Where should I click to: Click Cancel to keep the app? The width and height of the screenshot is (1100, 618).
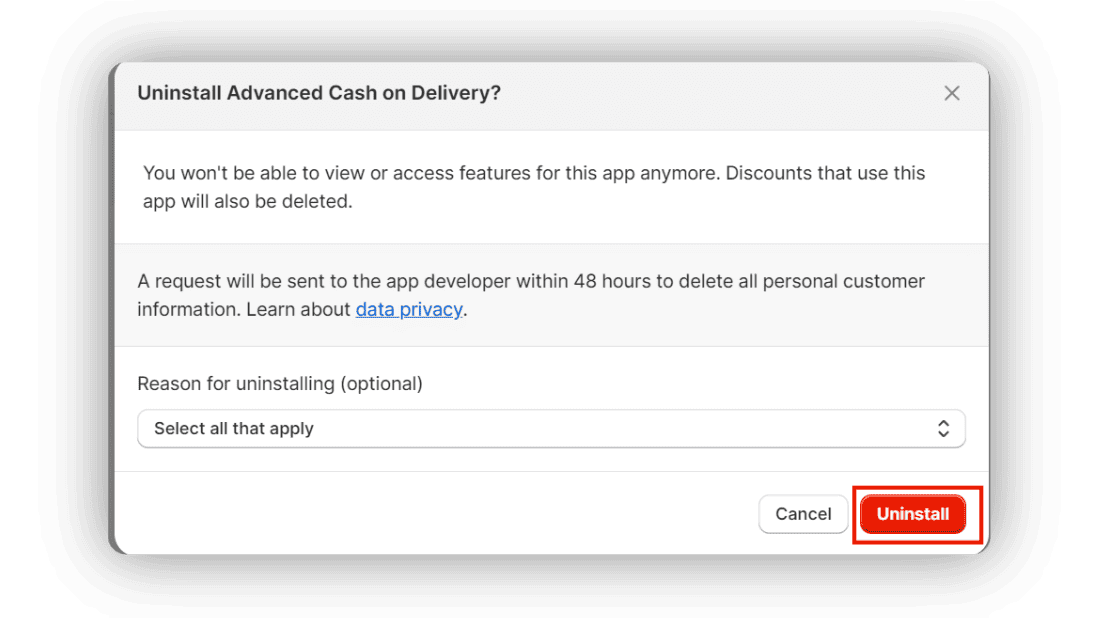[803, 514]
